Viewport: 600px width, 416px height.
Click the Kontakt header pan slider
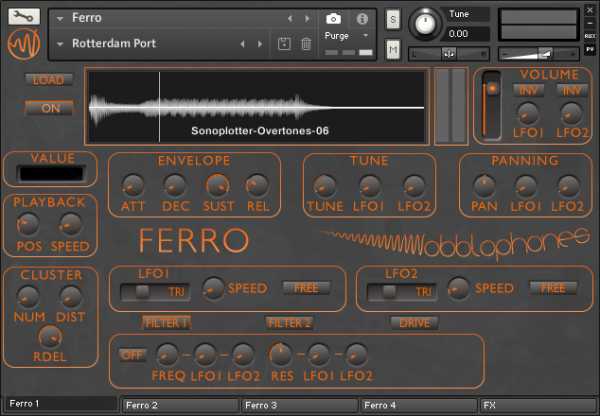pyautogui.click(x=449, y=54)
